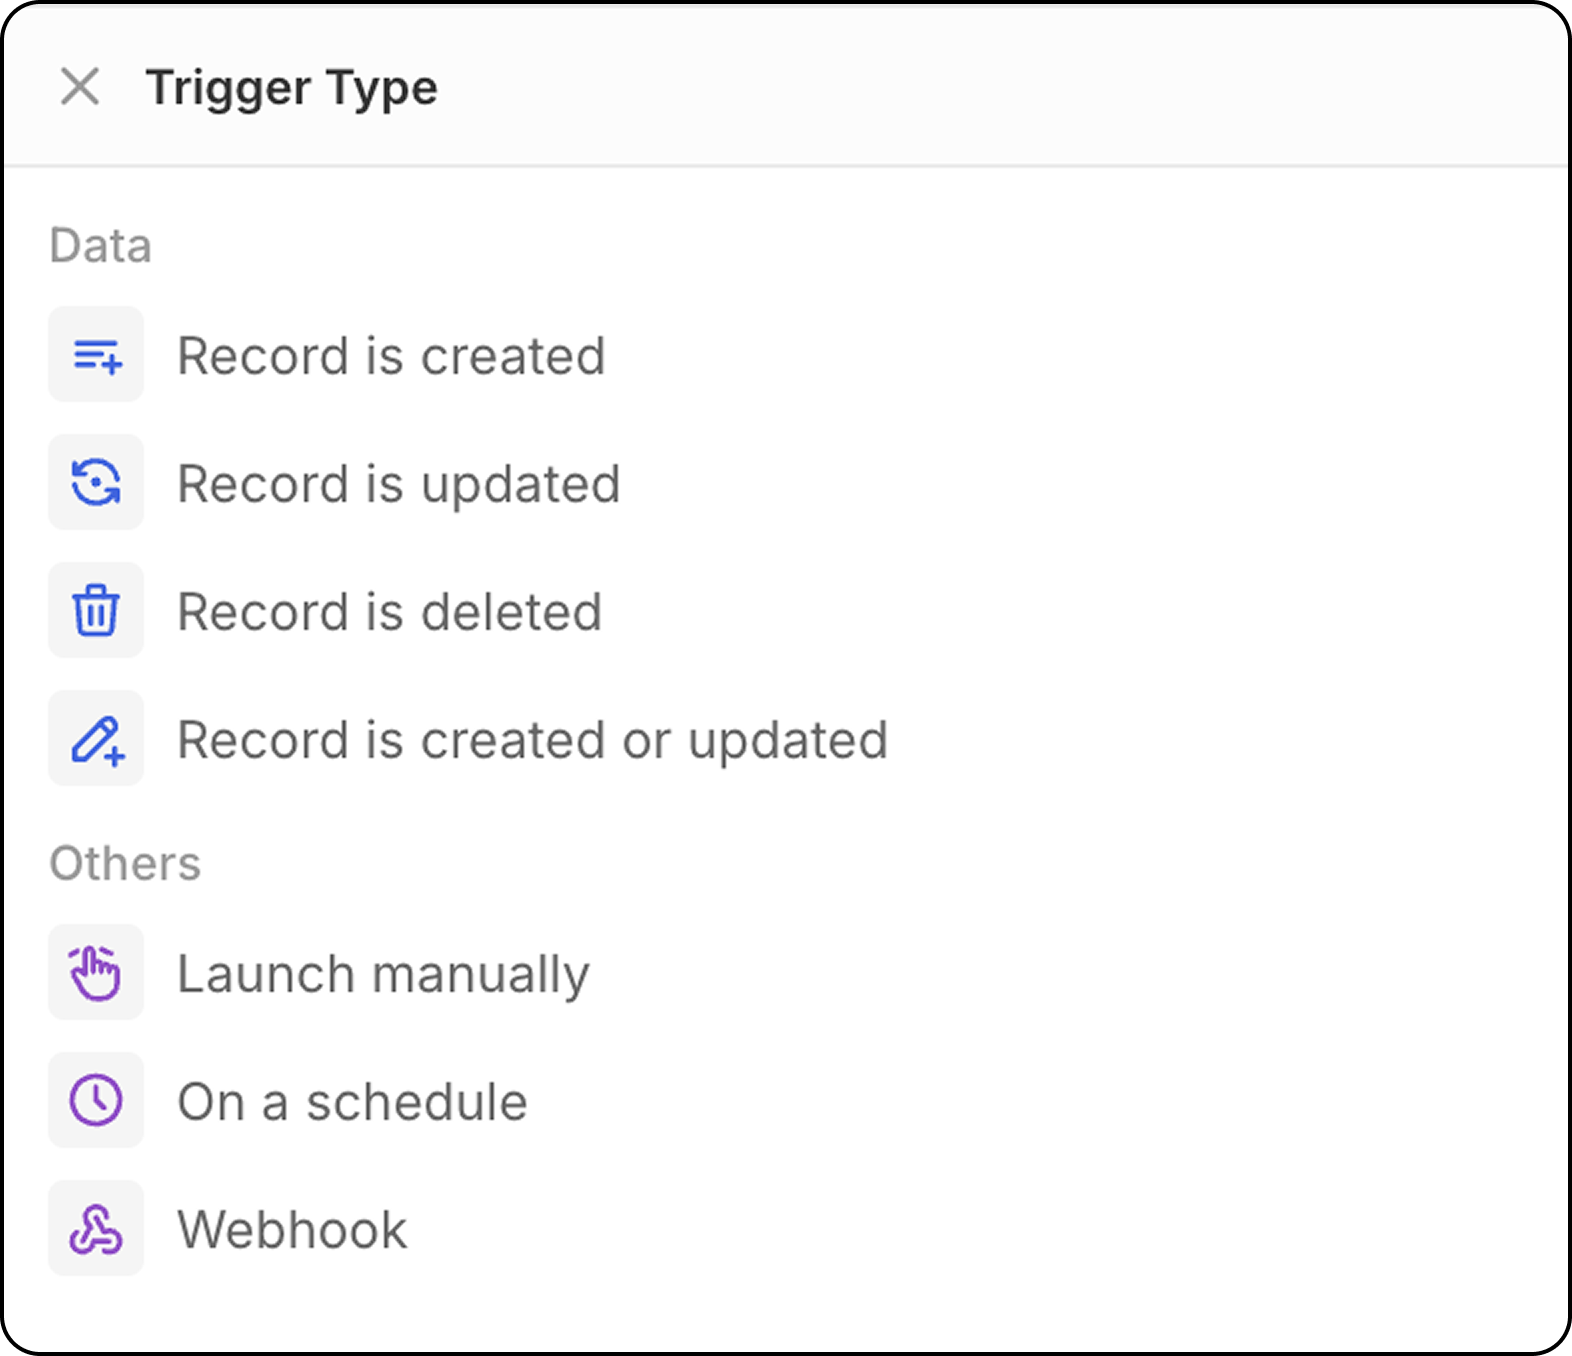The height and width of the screenshot is (1356, 1572).
Task: Click the "Data" section heading
Action: (x=101, y=246)
